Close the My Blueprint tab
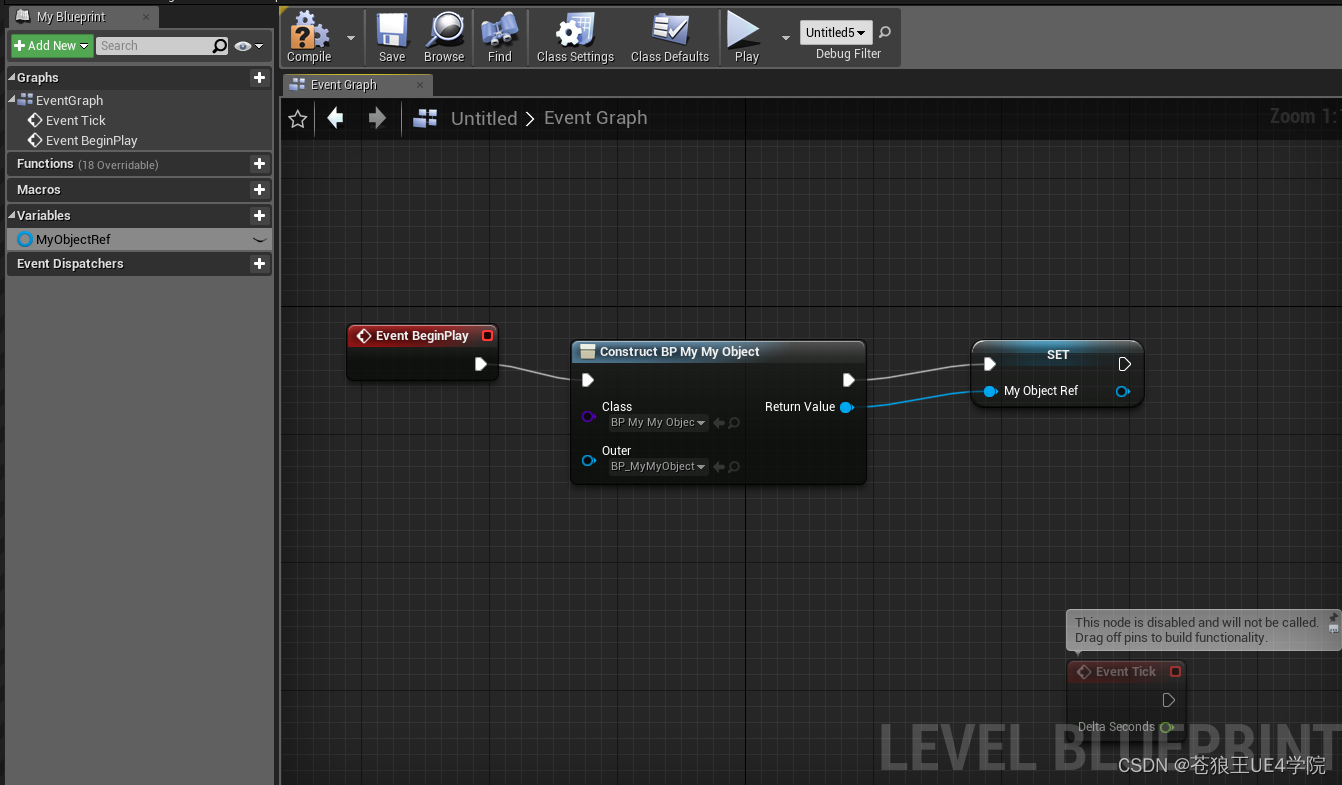Image resolution: width=1342 pixels, height=785 pixels. pyautogui.click(x=146, y=17)
